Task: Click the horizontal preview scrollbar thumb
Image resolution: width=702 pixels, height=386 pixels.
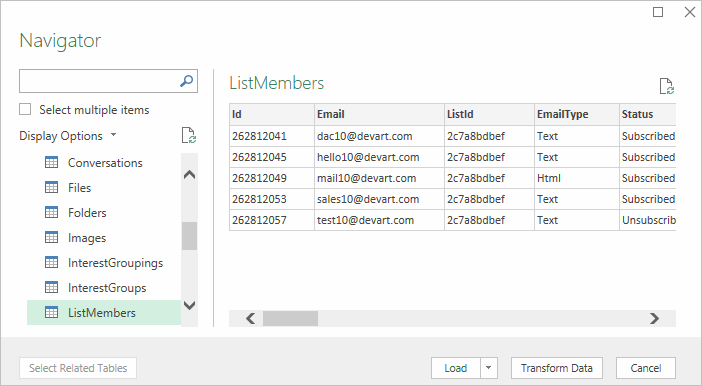Action: click(290, 318)
